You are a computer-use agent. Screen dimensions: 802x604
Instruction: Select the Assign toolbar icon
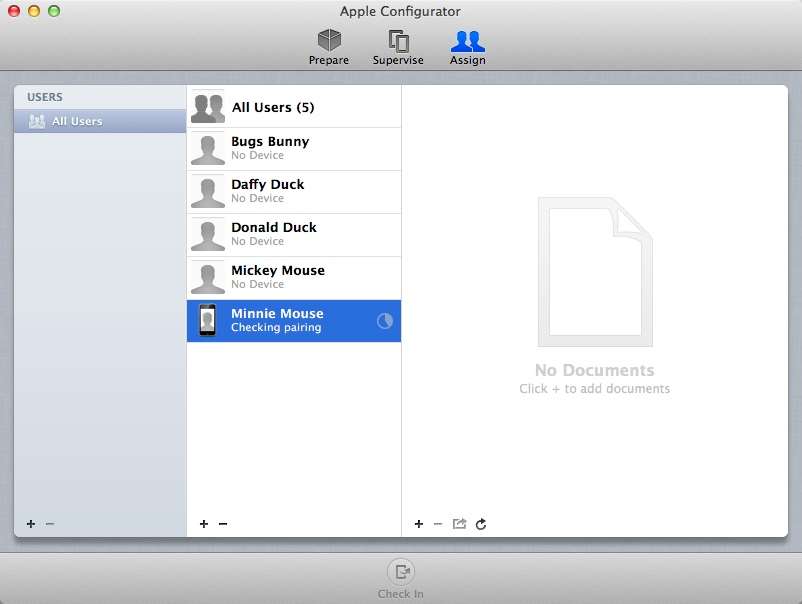467,44
